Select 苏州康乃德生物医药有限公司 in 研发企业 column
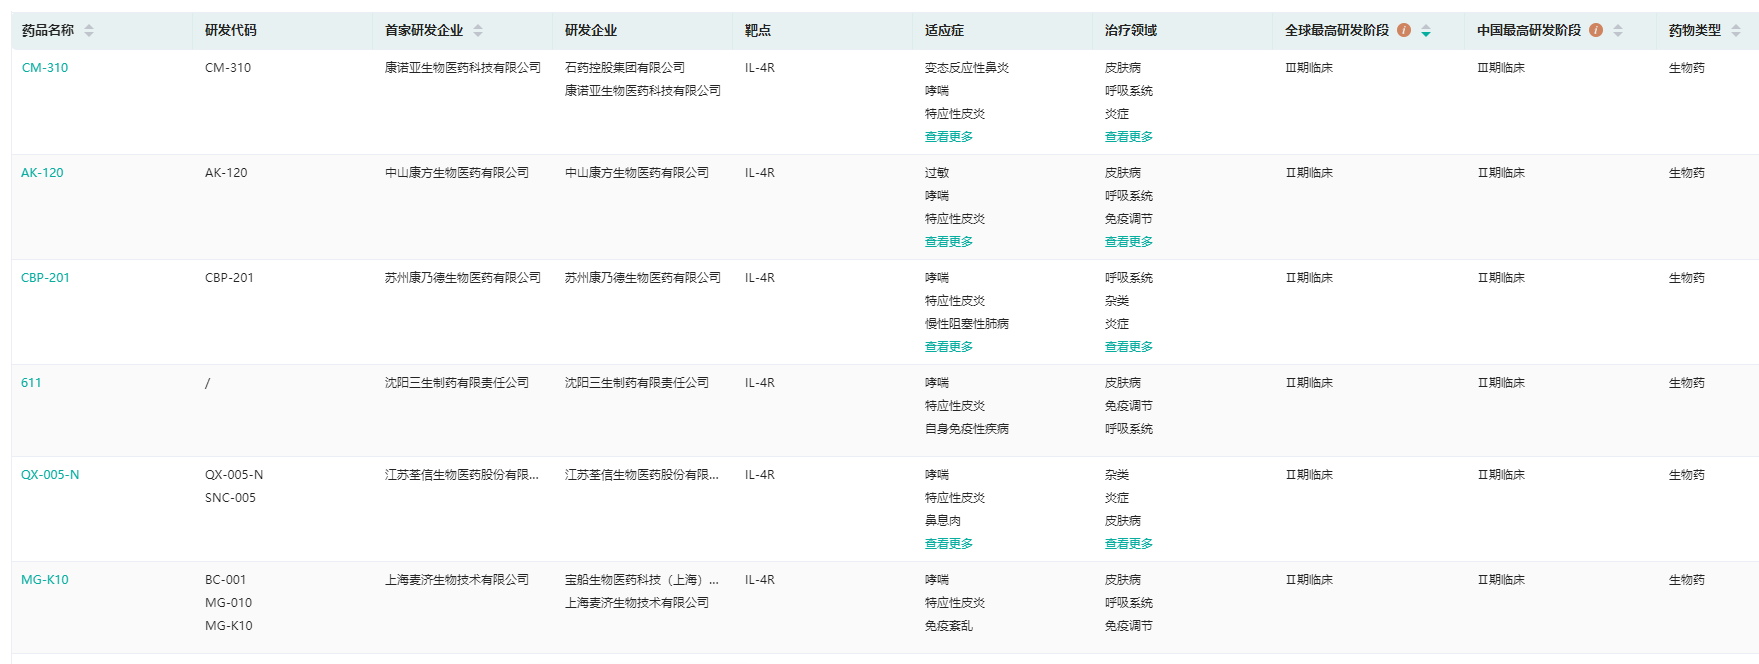 (x=643, y=278)
